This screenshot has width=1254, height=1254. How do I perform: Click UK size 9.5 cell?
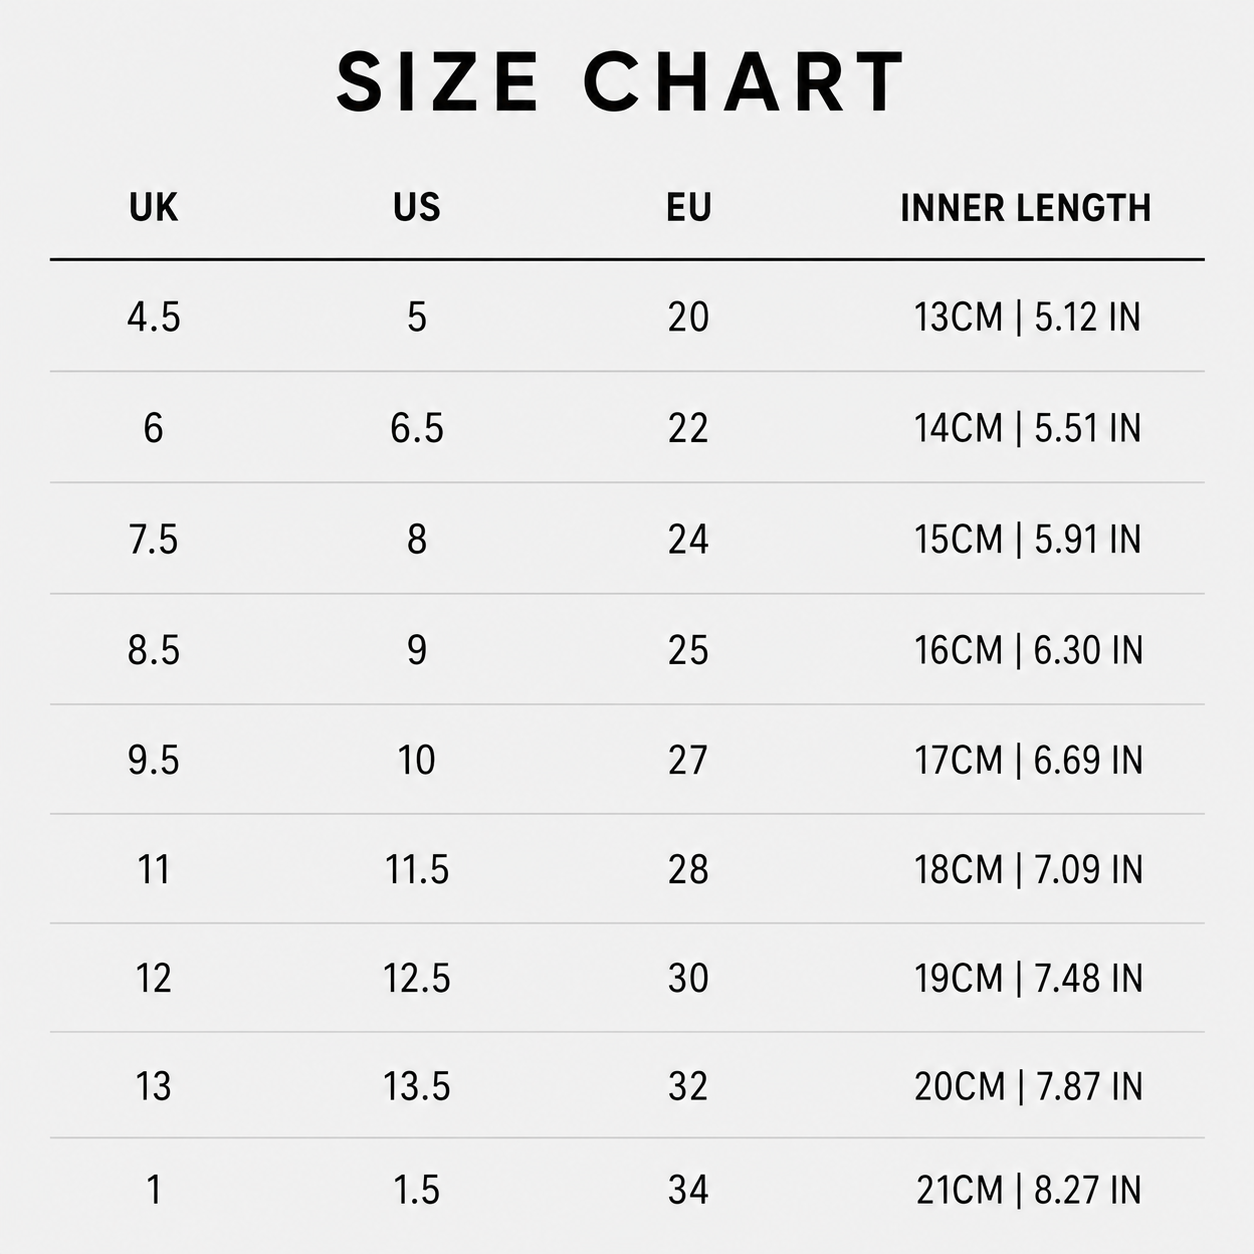[x=153, y=760]
